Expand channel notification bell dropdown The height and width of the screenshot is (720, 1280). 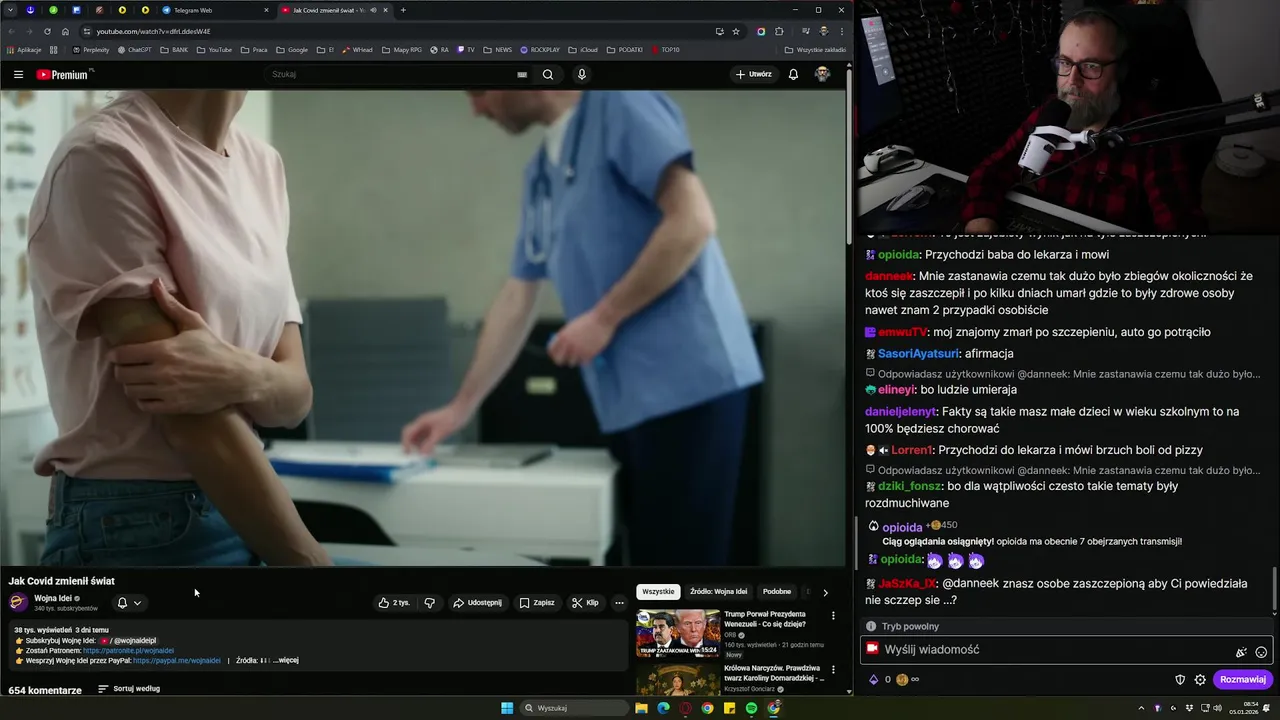[129, 603]
